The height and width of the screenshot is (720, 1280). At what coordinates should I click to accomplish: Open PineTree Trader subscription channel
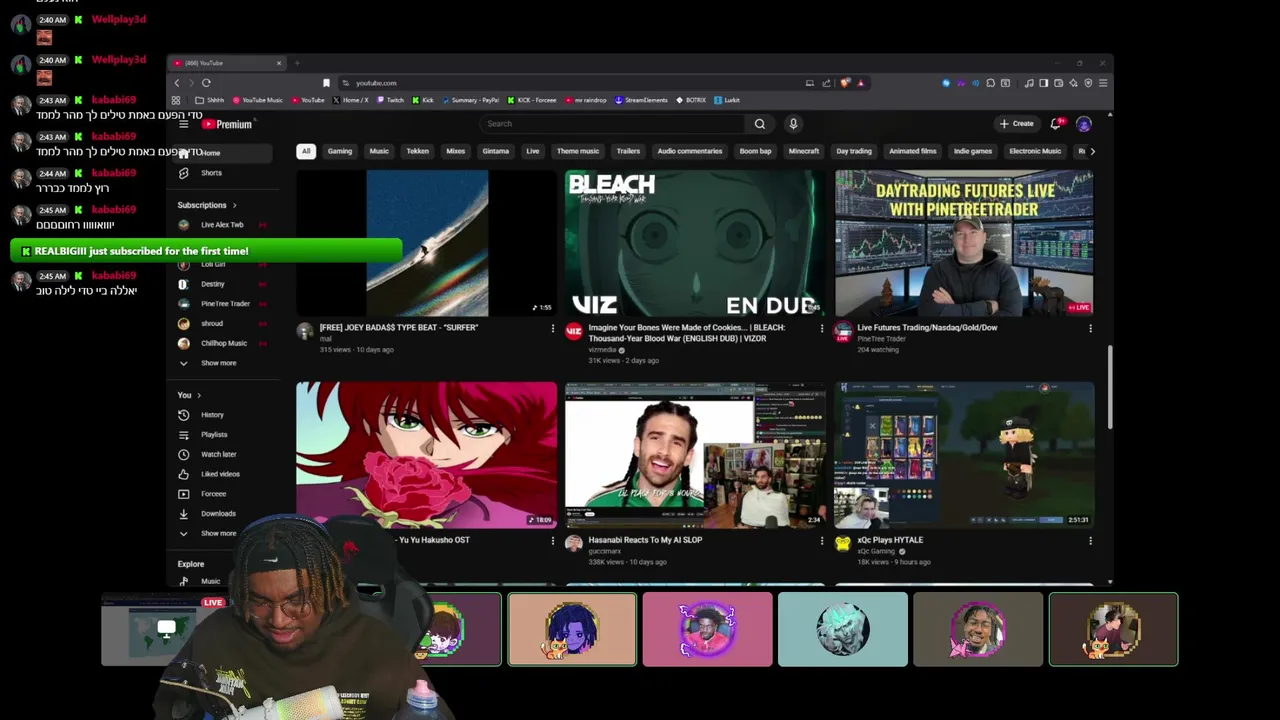224,304
